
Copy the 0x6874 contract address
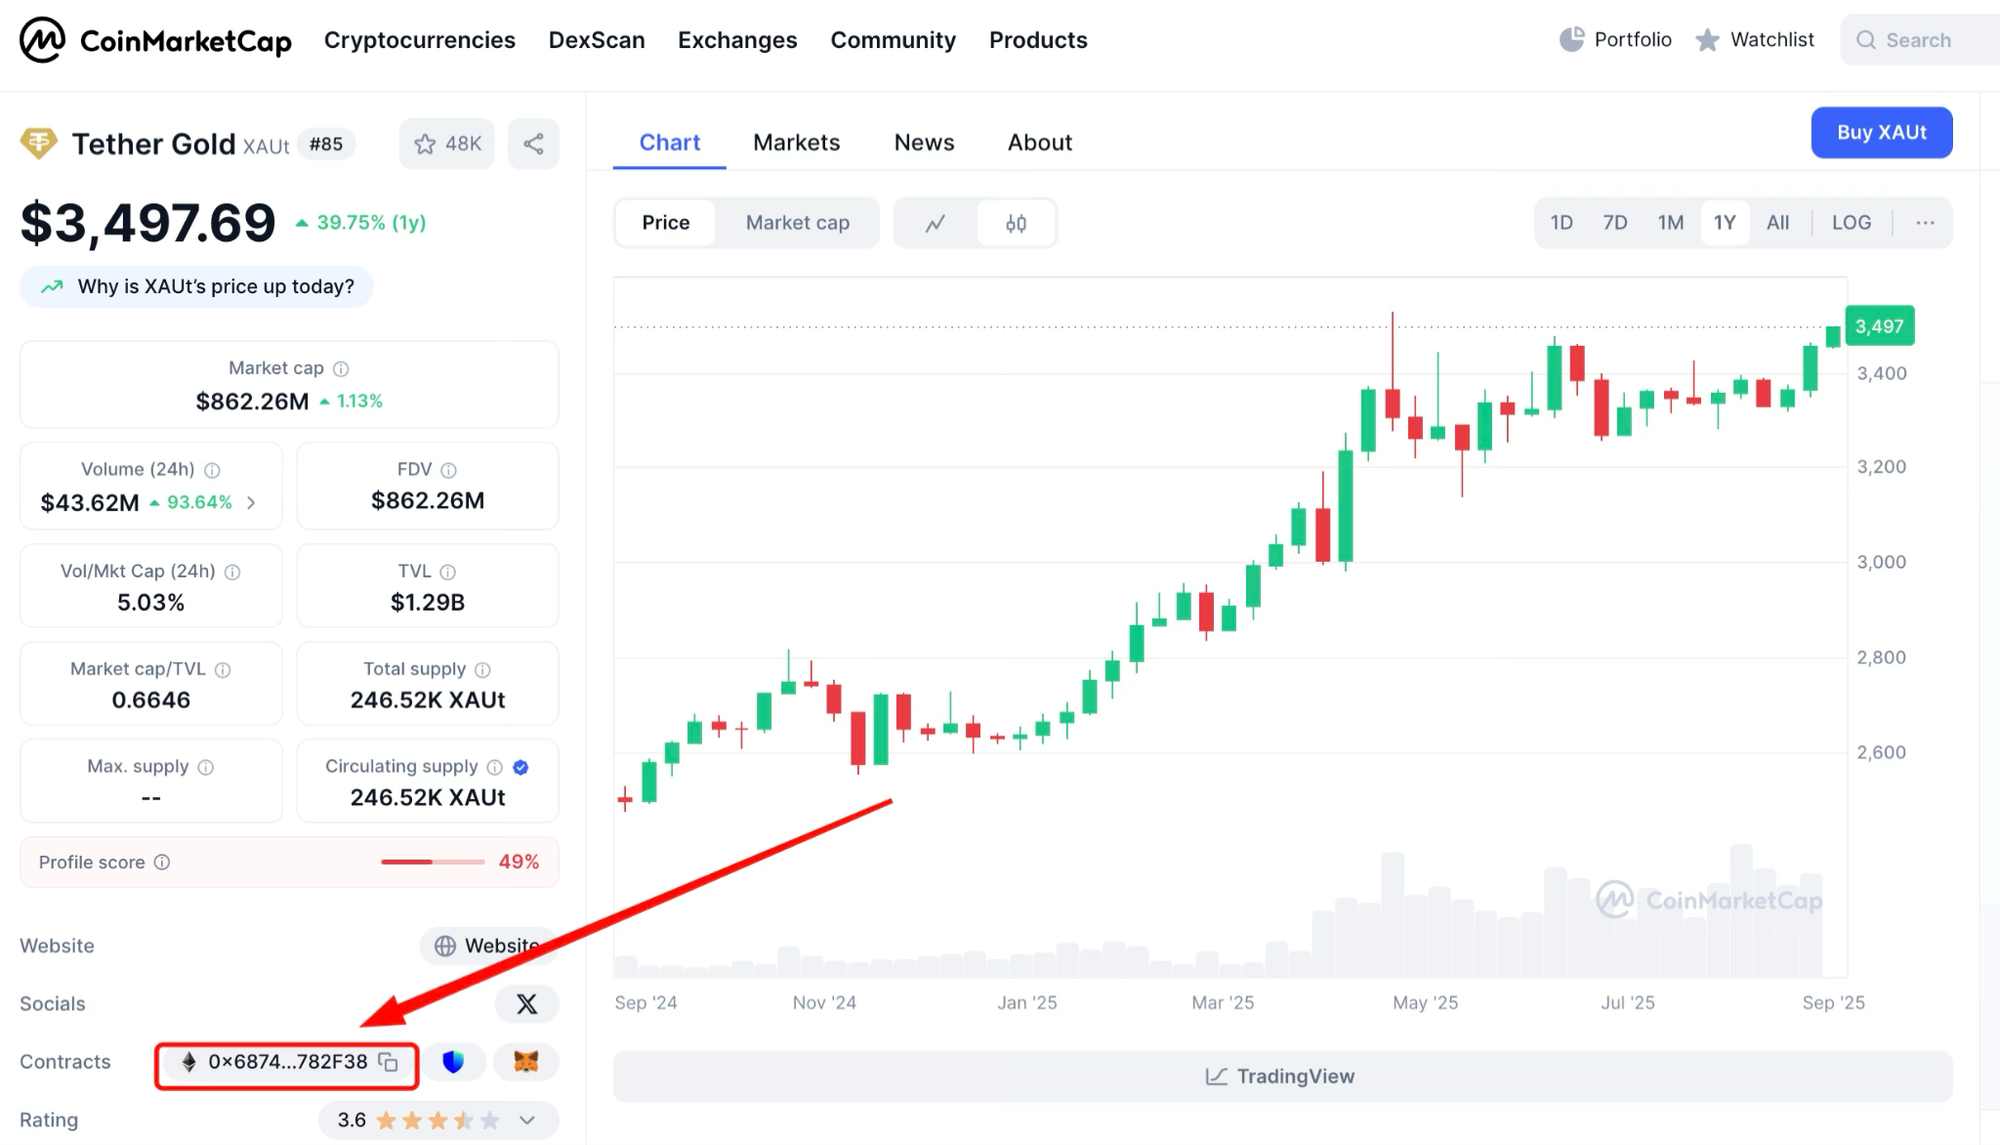[389, 1062]
